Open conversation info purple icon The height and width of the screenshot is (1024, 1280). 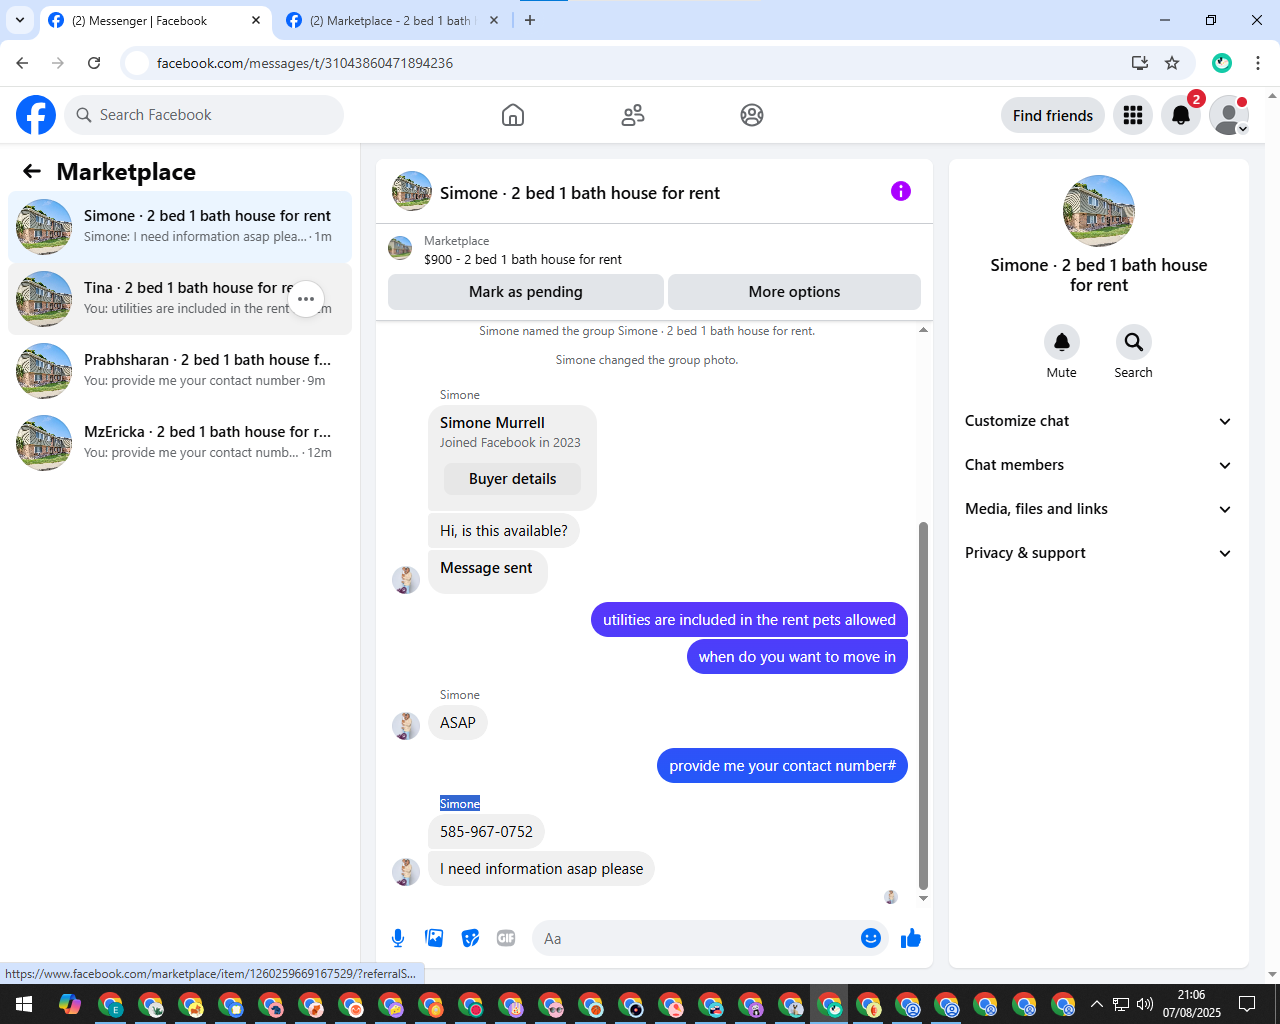click(901, 191)
